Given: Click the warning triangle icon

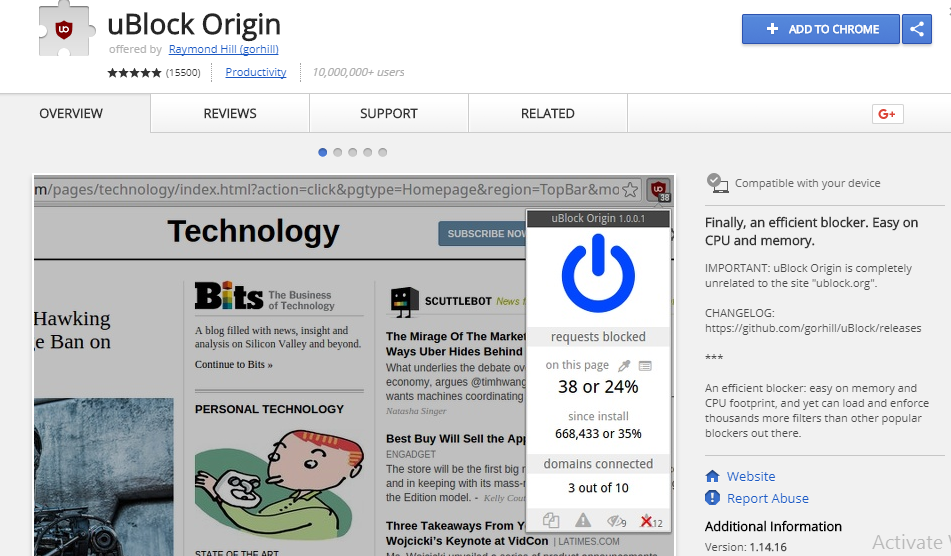Looking at the screenshot, I should (583, 520).
